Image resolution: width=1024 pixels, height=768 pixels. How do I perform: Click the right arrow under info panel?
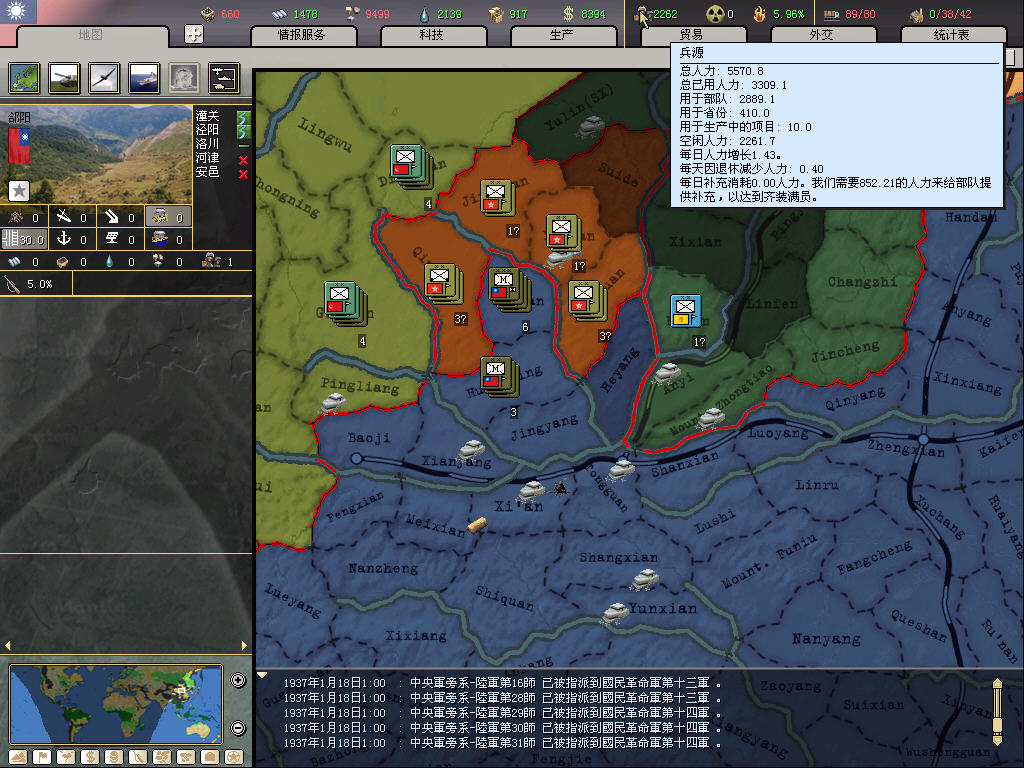coord(244,645)
